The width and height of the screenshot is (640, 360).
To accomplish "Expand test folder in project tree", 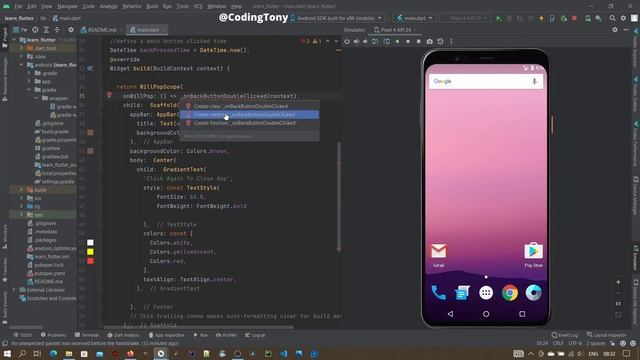I will click(22, 215).
